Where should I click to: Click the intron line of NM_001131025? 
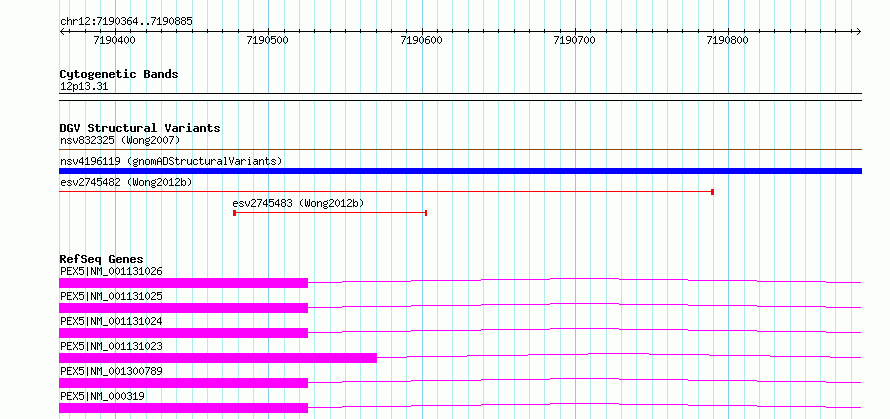pyautogui.click(x=585, y=305)
